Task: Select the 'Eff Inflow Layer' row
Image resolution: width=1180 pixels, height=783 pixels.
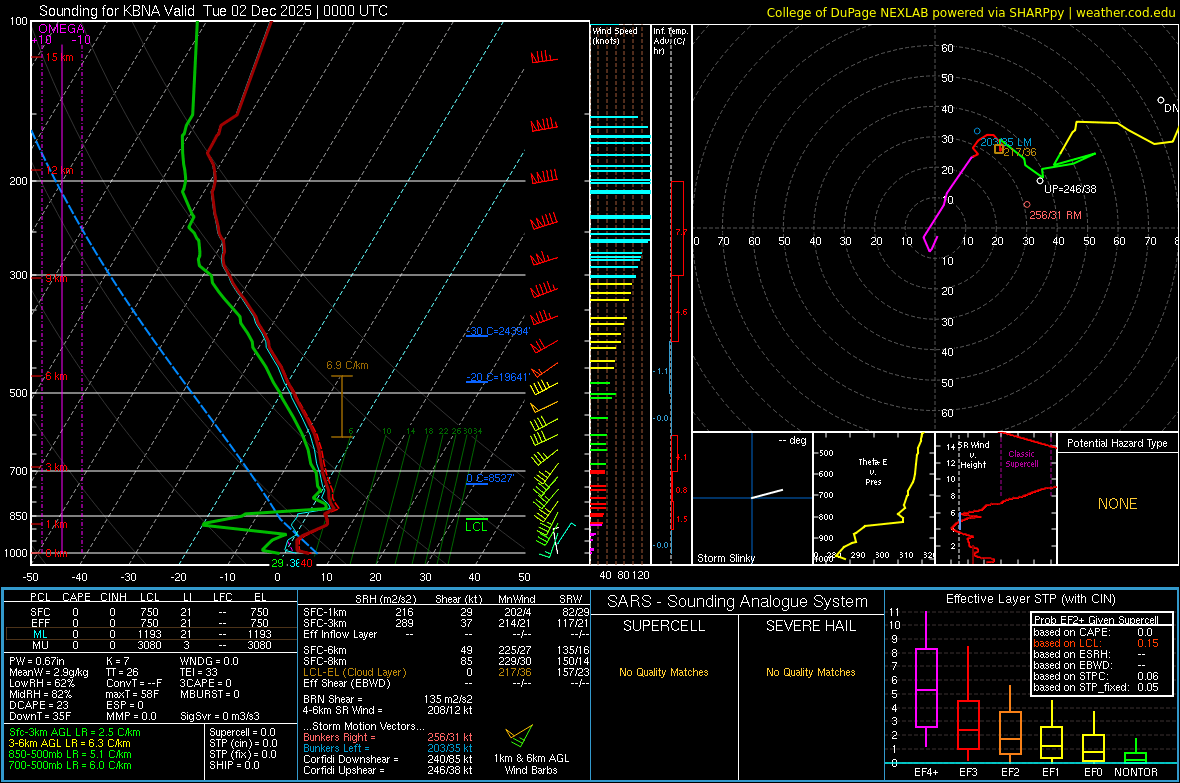Action: coord(446,634)
